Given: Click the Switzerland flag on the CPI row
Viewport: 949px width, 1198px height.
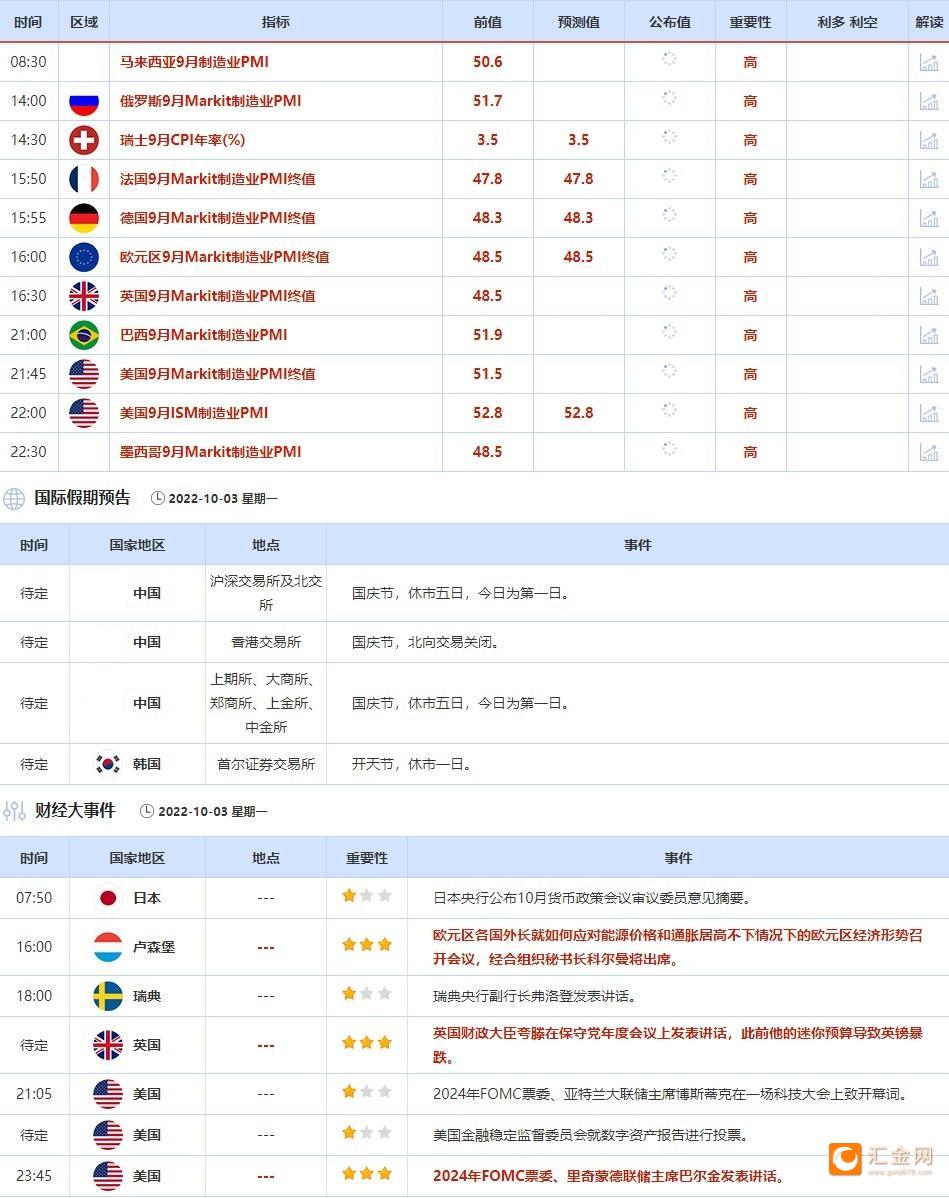Looking at the screenshot, I should point(84,139).
